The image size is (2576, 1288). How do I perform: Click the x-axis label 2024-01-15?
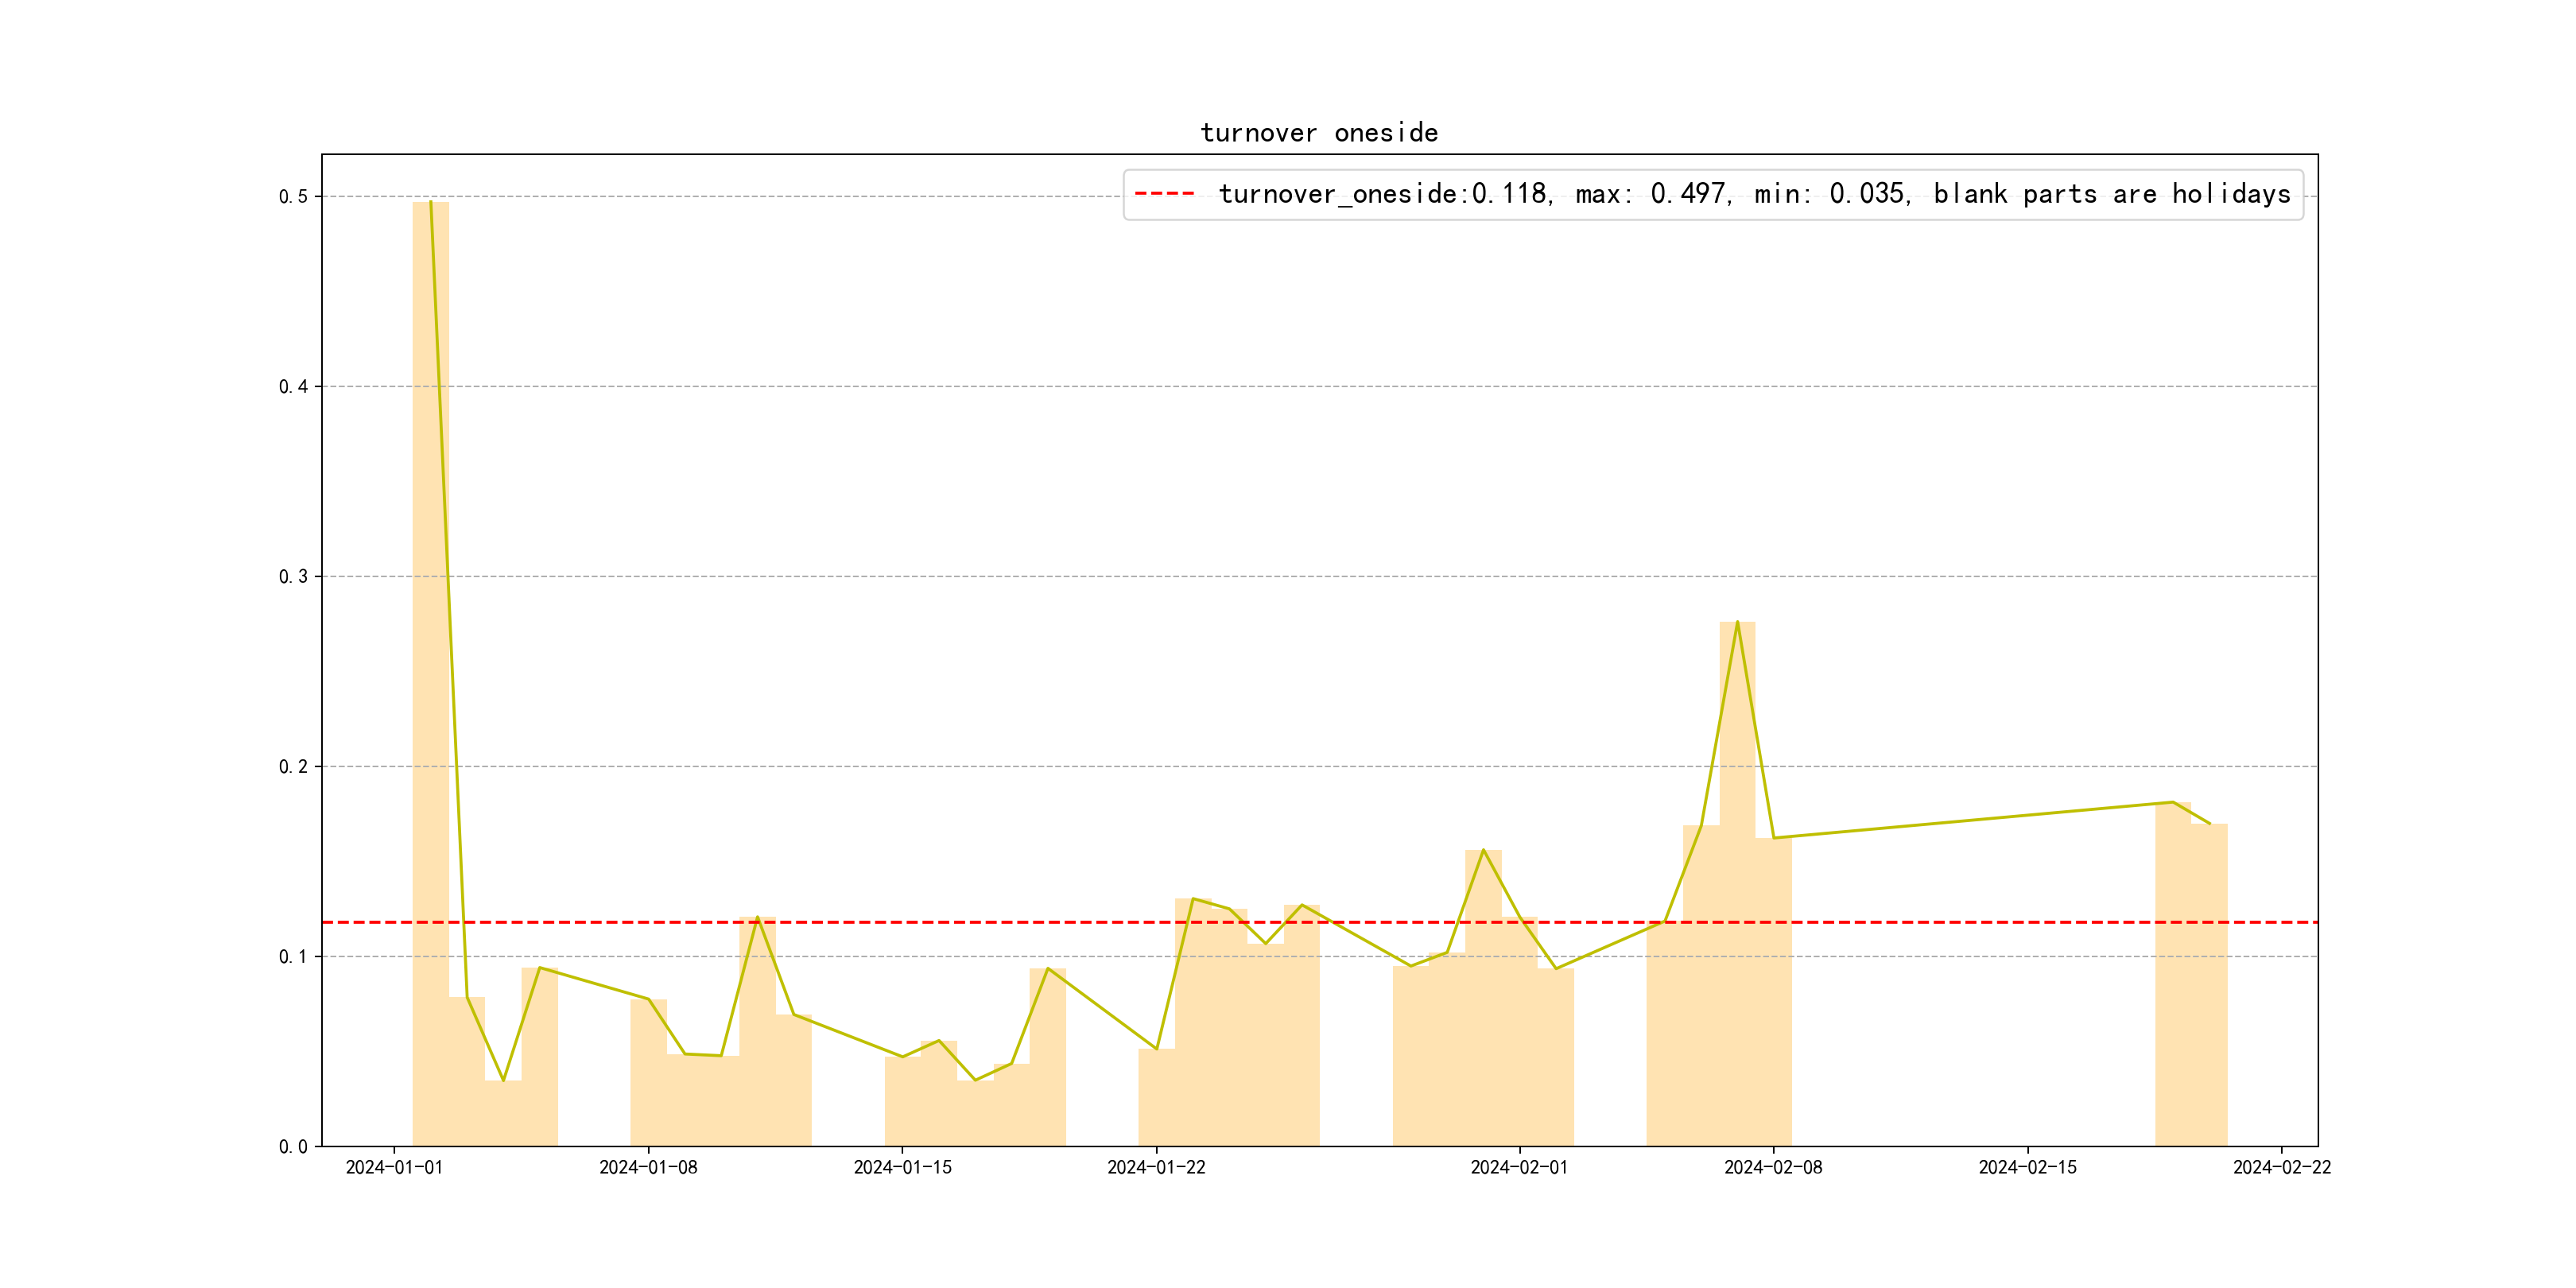coord(902,1168)
